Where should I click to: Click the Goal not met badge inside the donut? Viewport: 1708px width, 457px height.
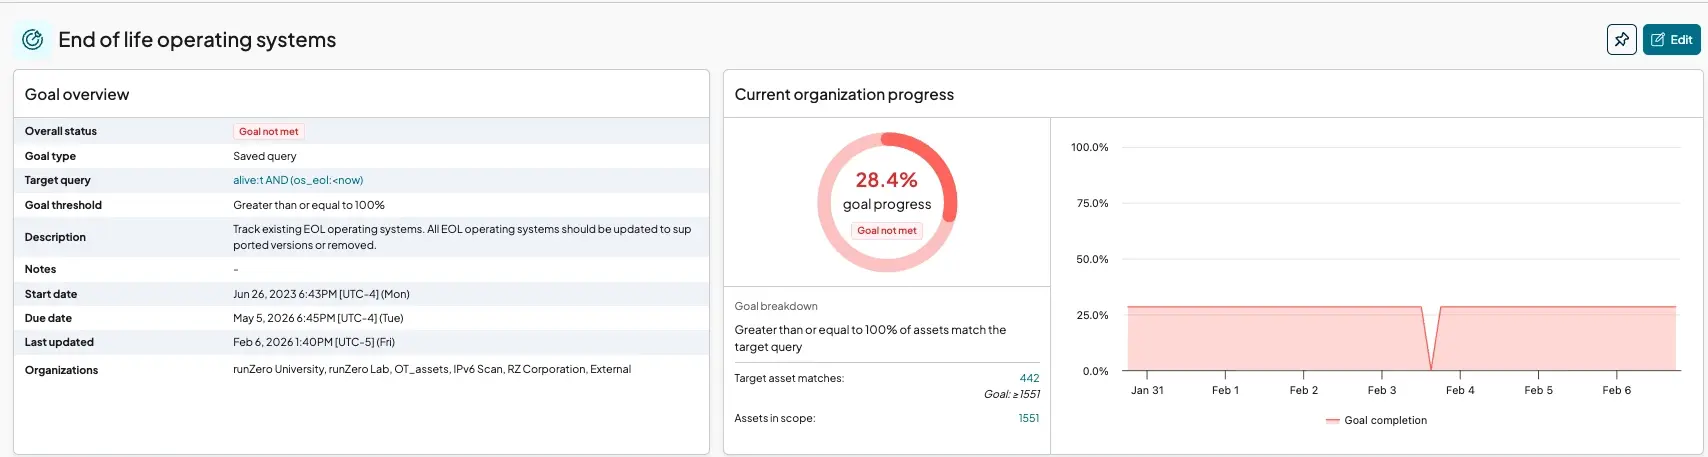click(886, 231)
